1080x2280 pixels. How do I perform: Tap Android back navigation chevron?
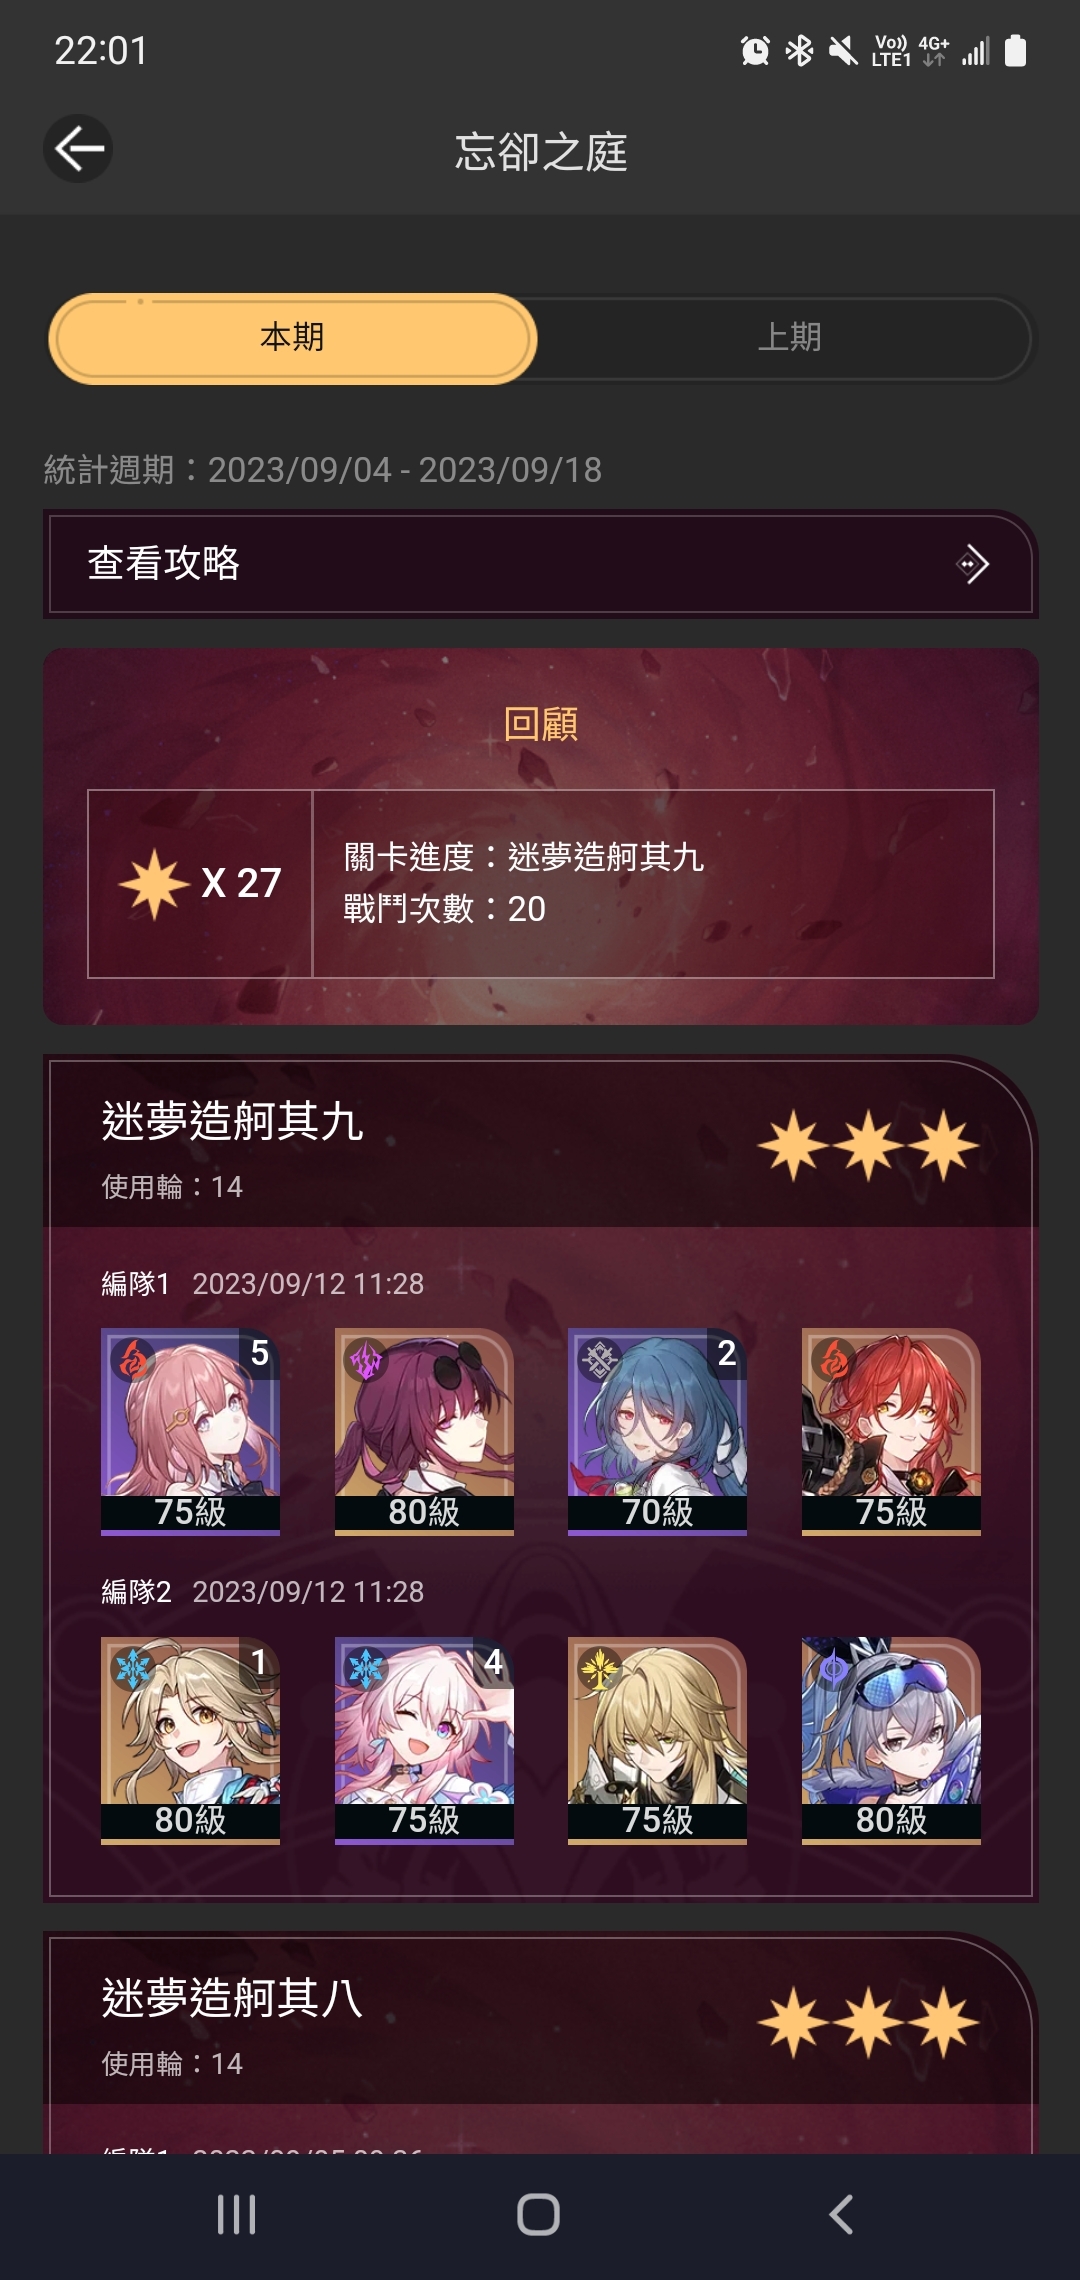click(842, 2215)
